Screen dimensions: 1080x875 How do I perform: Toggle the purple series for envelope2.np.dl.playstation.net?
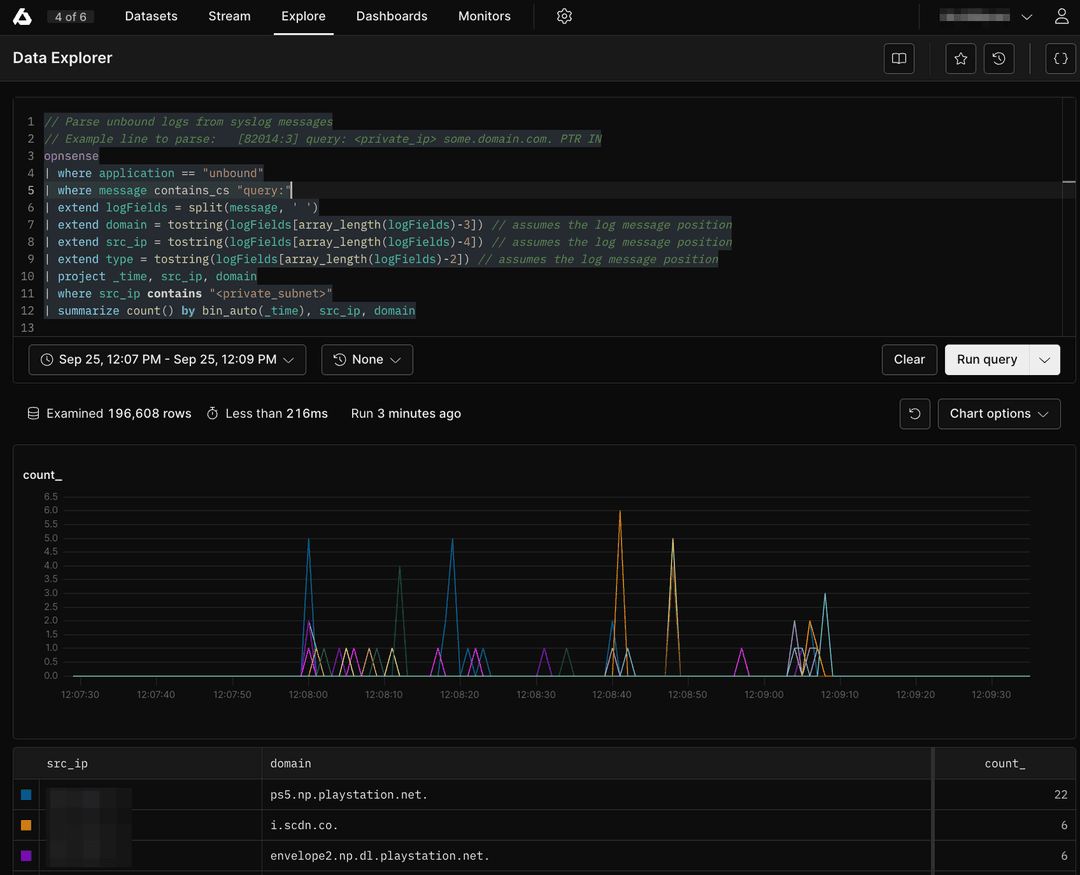point(25,855)
